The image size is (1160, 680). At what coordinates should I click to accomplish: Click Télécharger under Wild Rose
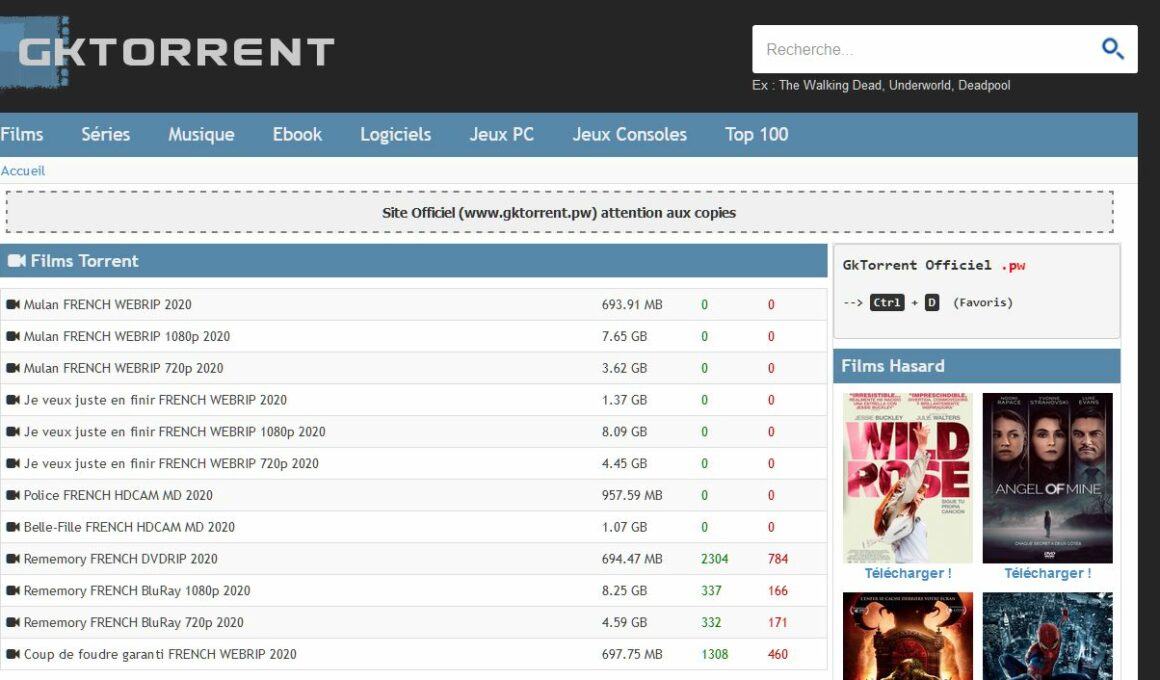pyautogui.click(x=908, y=573)
